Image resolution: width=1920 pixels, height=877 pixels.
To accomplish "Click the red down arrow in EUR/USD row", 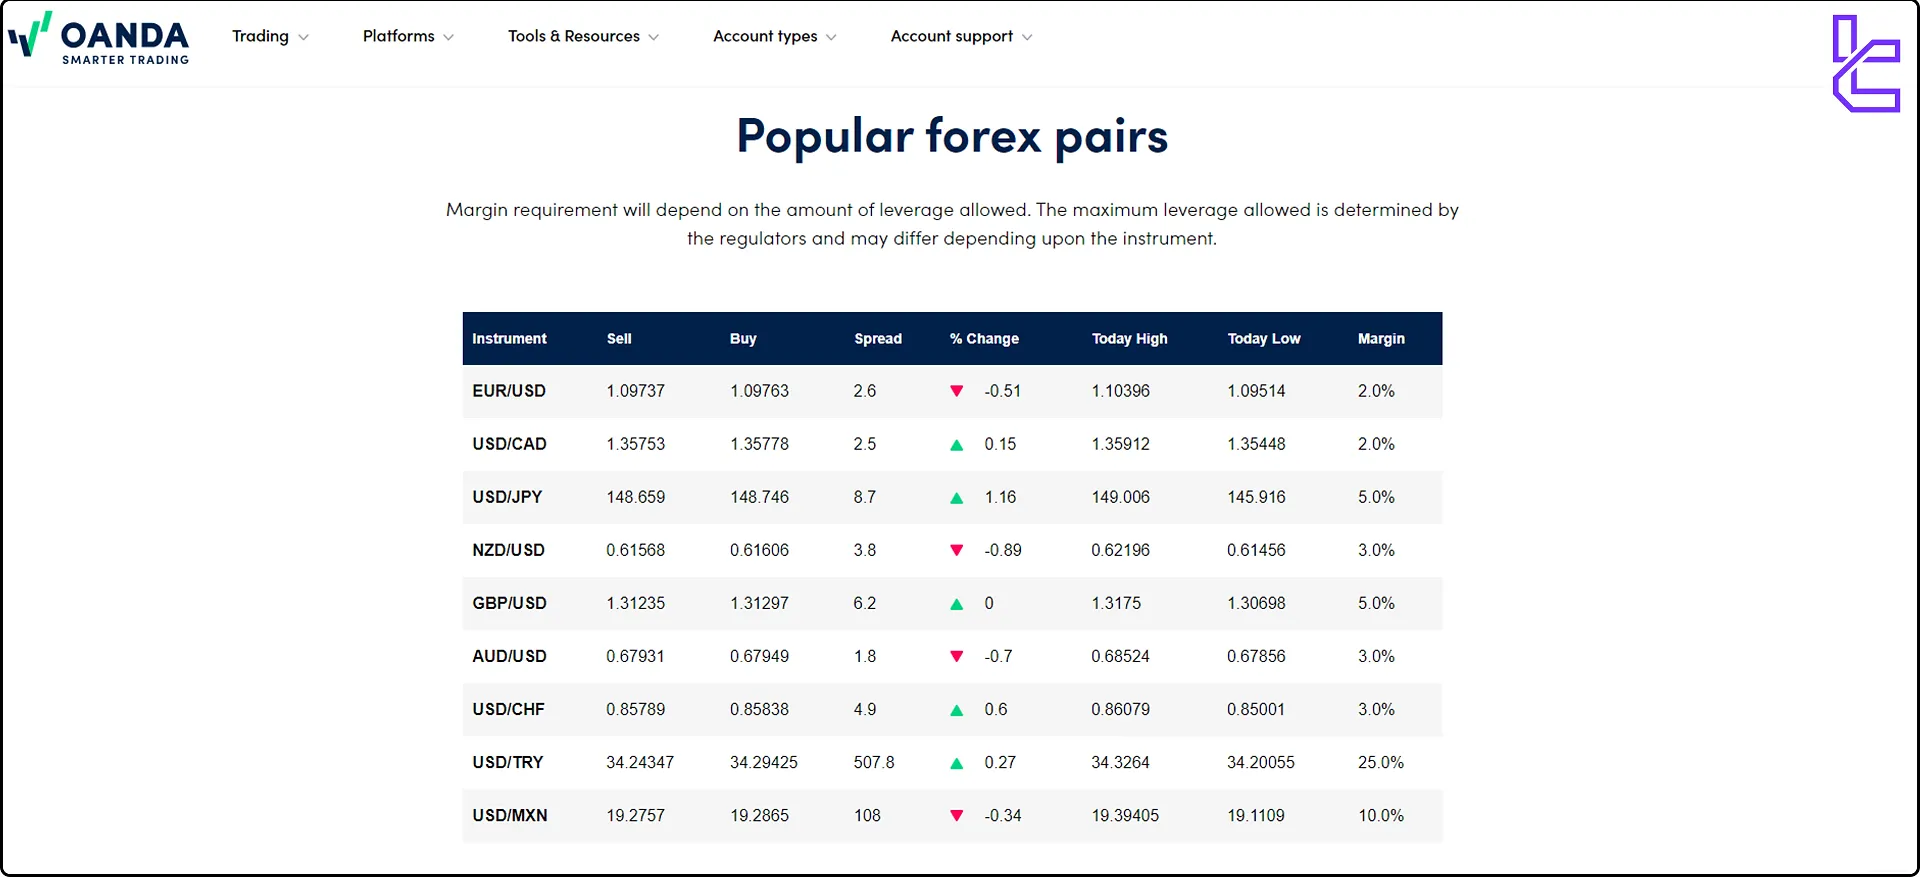I will pos(957,391).
